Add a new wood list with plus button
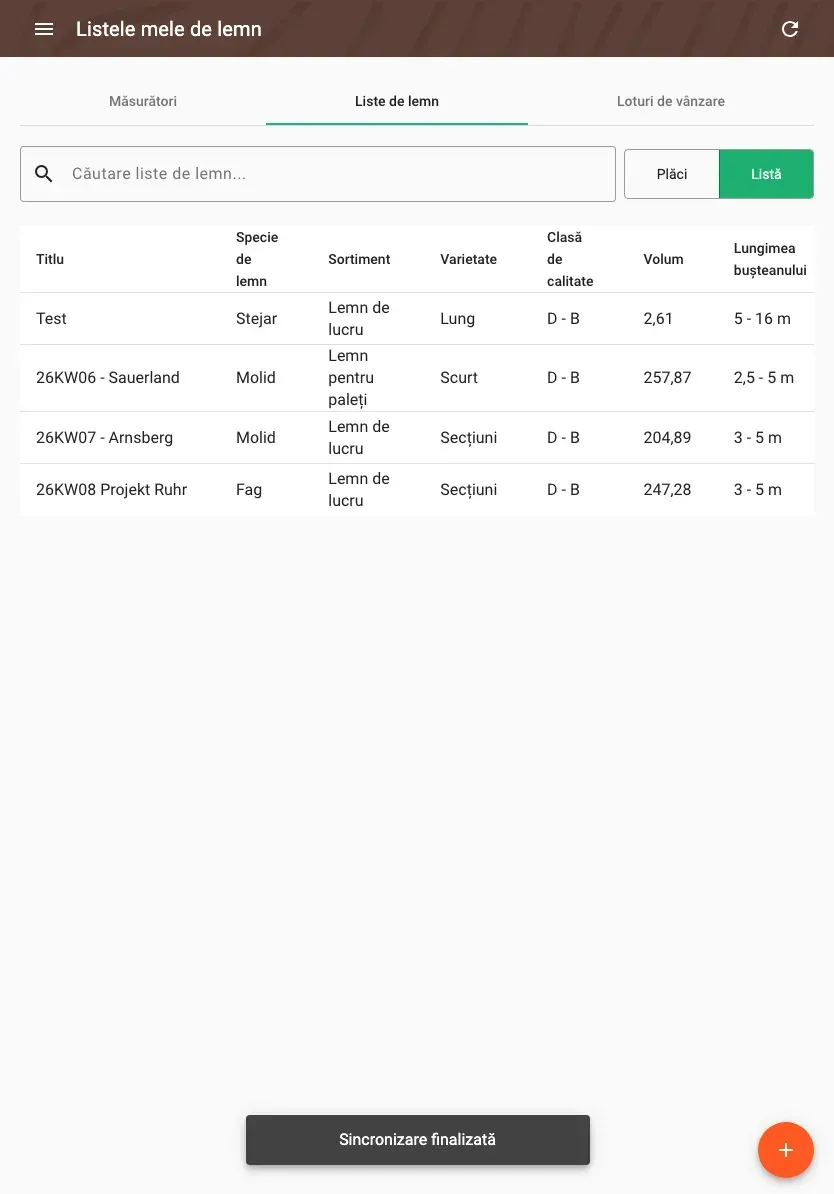Screen dimensions: 834x1194 (x=785, y=1150)
